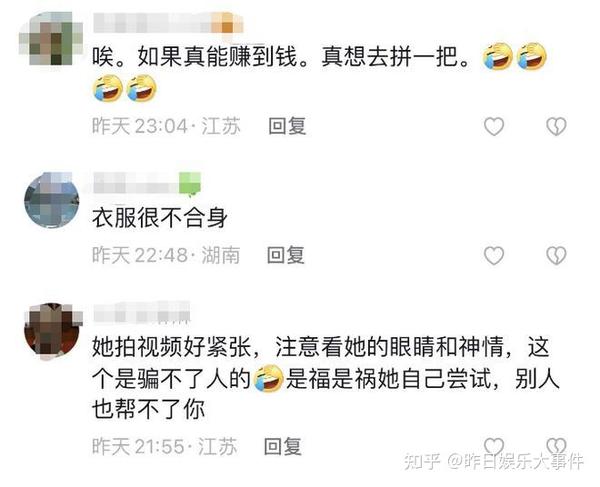600x487 pixels.
Task: Like the comment about clothes not fitting
Action: point(494,255)
